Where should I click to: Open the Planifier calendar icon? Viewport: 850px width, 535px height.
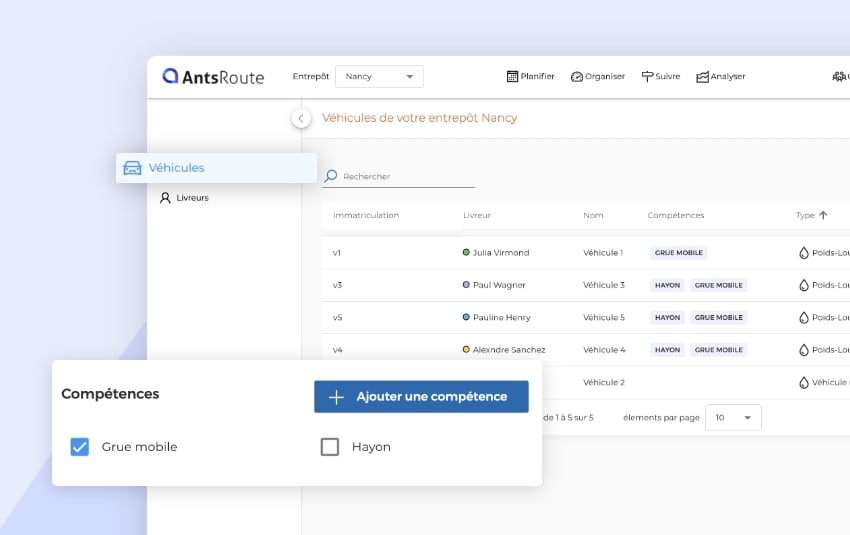tap(512, 76)
